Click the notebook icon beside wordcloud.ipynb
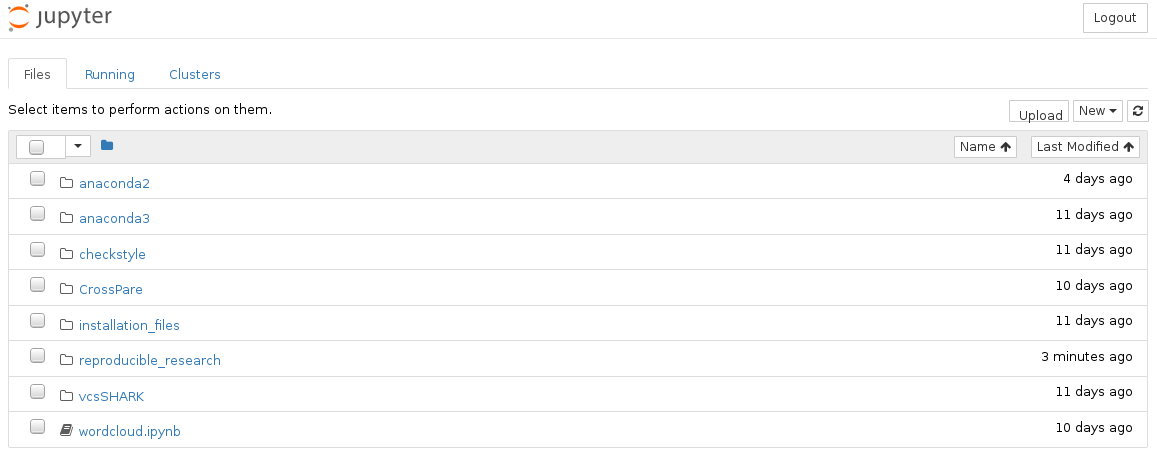The height and width of the screenshot is (455, 1157). coord(67,431)
